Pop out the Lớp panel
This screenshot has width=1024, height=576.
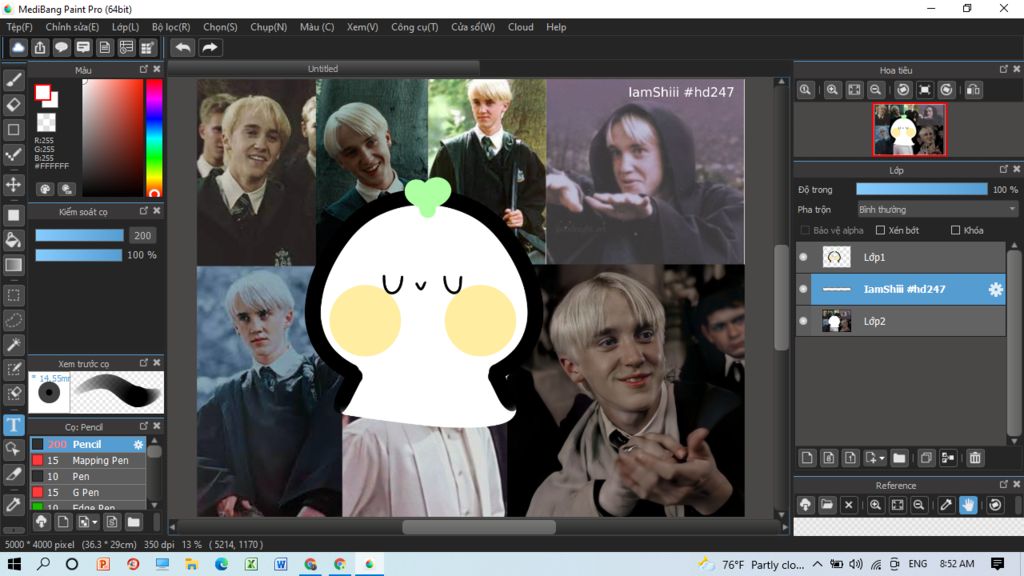[1004, 169]
